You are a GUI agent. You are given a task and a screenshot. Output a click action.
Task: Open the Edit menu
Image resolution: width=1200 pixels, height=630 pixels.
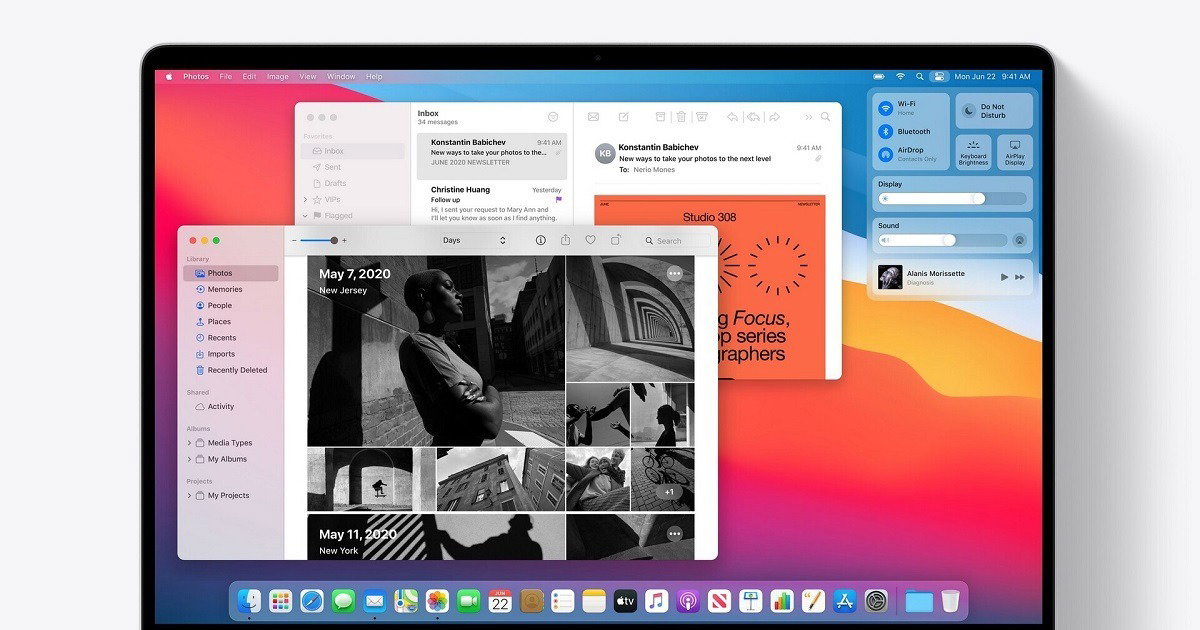tap(249, 76)
